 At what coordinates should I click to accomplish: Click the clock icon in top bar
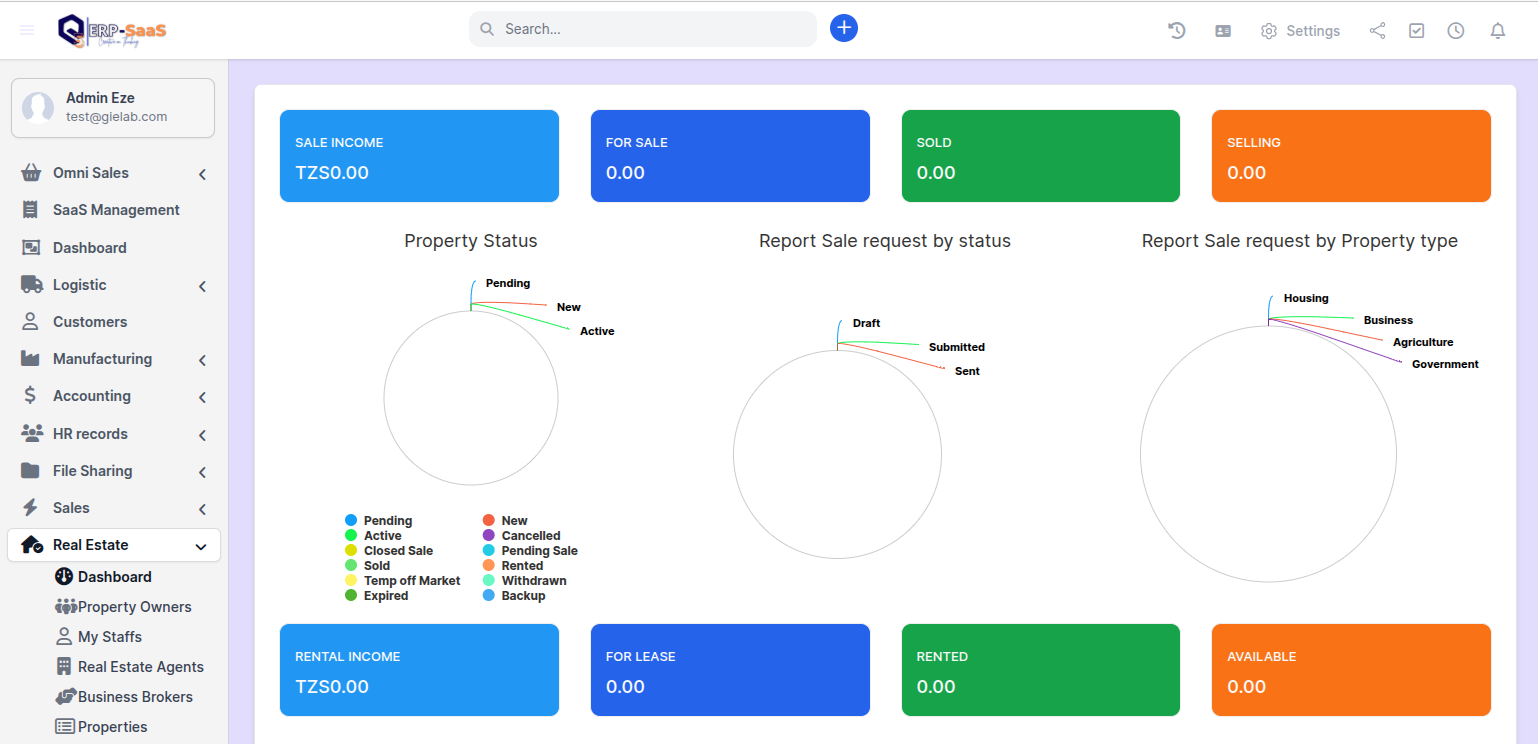(1455, 31)
